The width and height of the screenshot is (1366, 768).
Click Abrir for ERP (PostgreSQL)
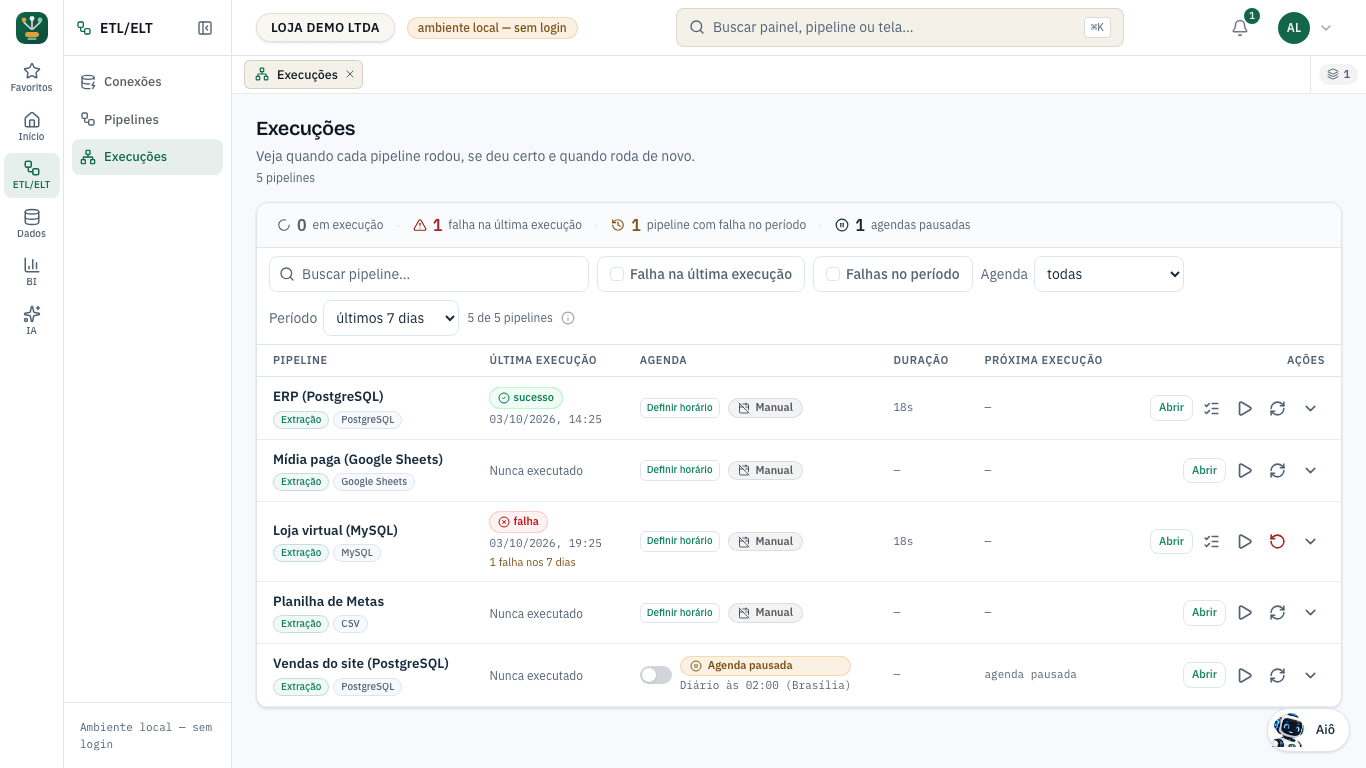coord(1171,408)
